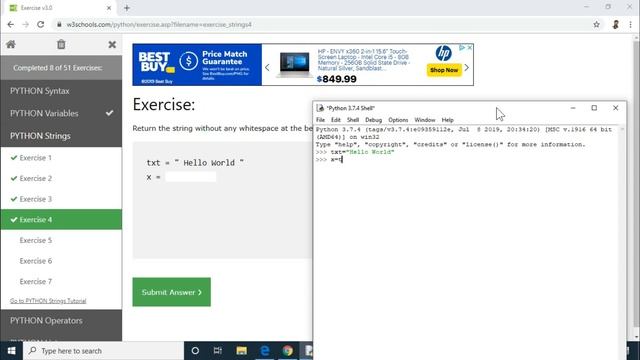
Task: Open the Go to PYTHON Strings Tutorial link
Action: point(48,301)
